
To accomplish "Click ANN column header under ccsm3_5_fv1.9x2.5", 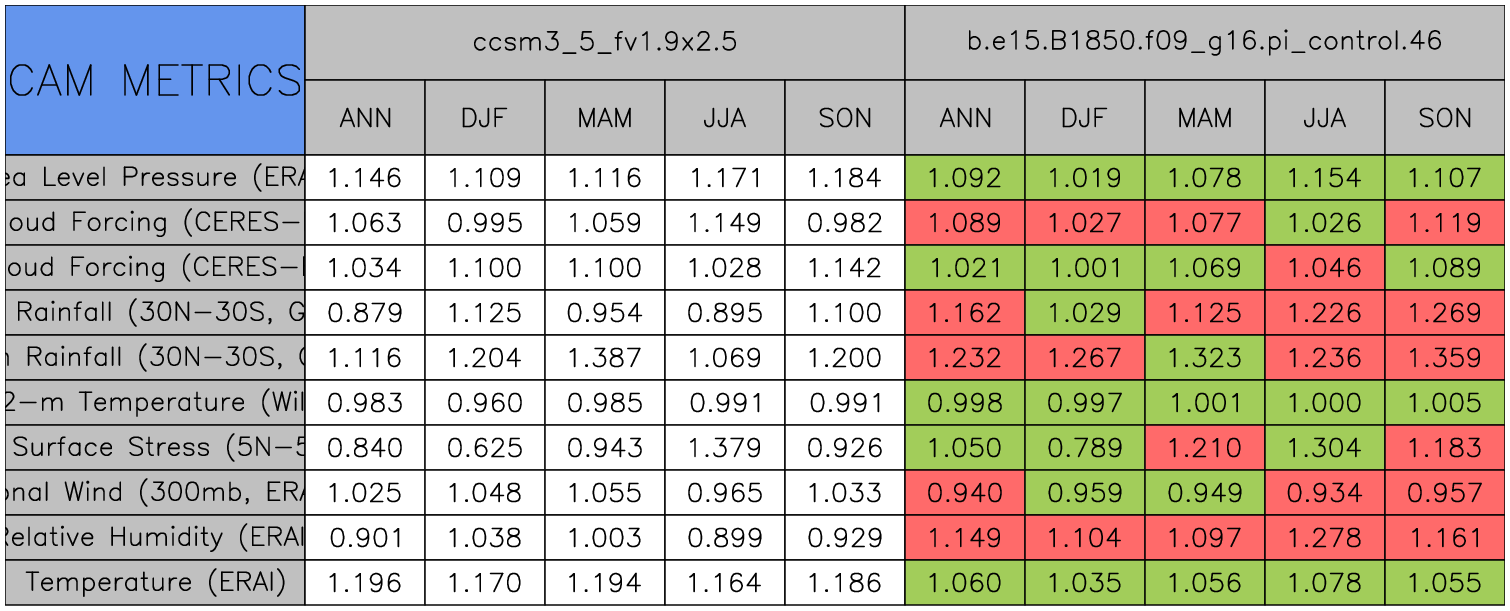I will pyautogui.click(x=365, y=118).
